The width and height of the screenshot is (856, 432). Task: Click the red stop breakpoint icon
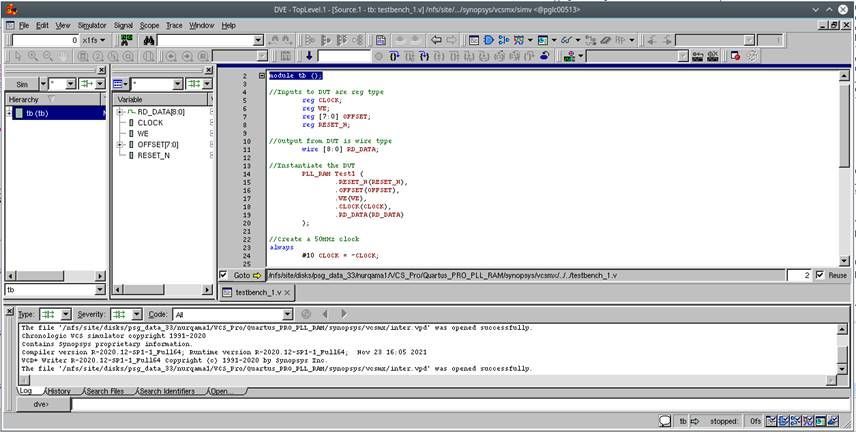click(x=735, y=56)
